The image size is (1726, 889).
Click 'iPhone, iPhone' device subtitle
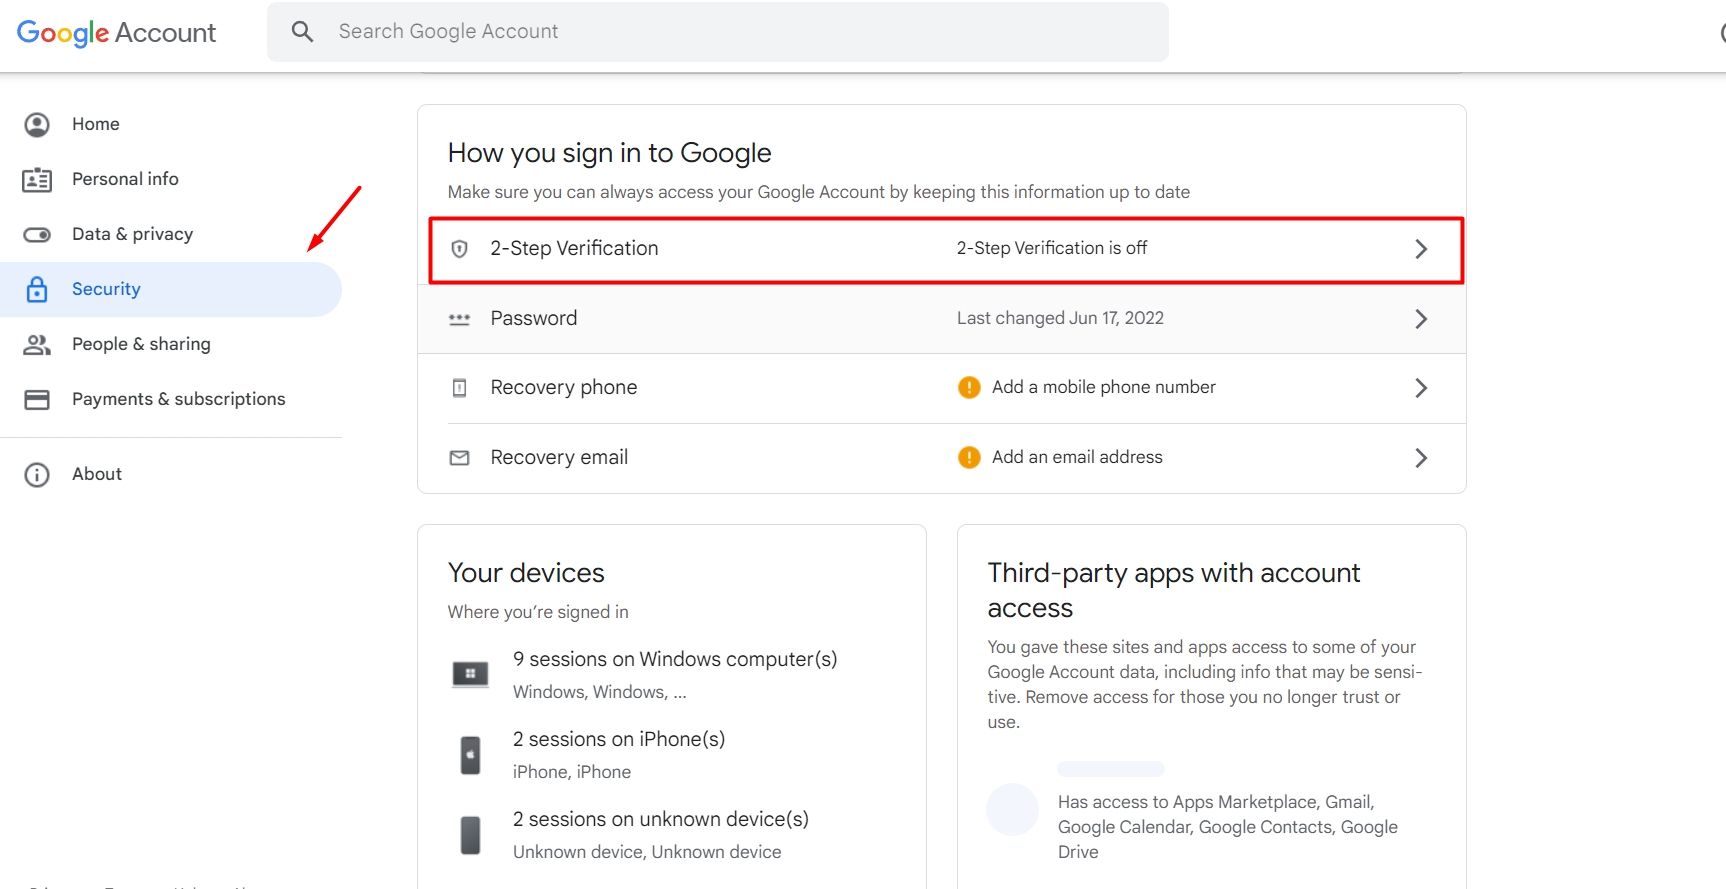[x=572, y=772]
